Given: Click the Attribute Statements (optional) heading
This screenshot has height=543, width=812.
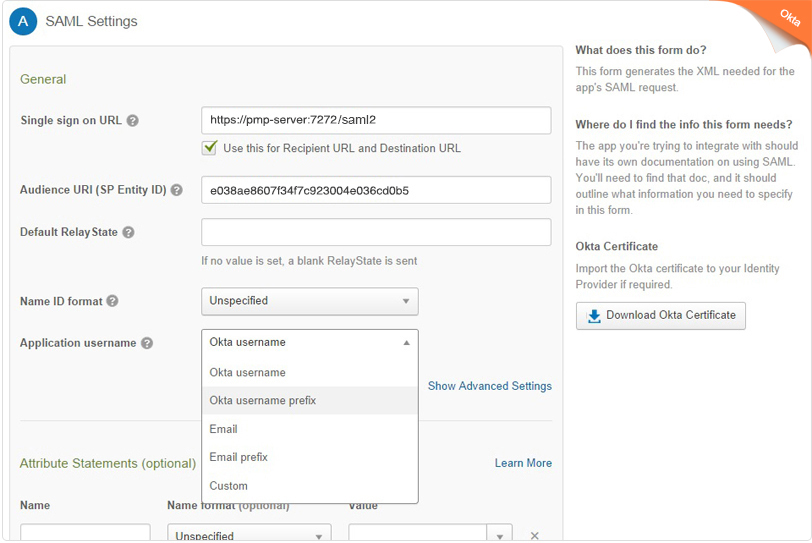Looking at the screenshot, I should point(108,463).
